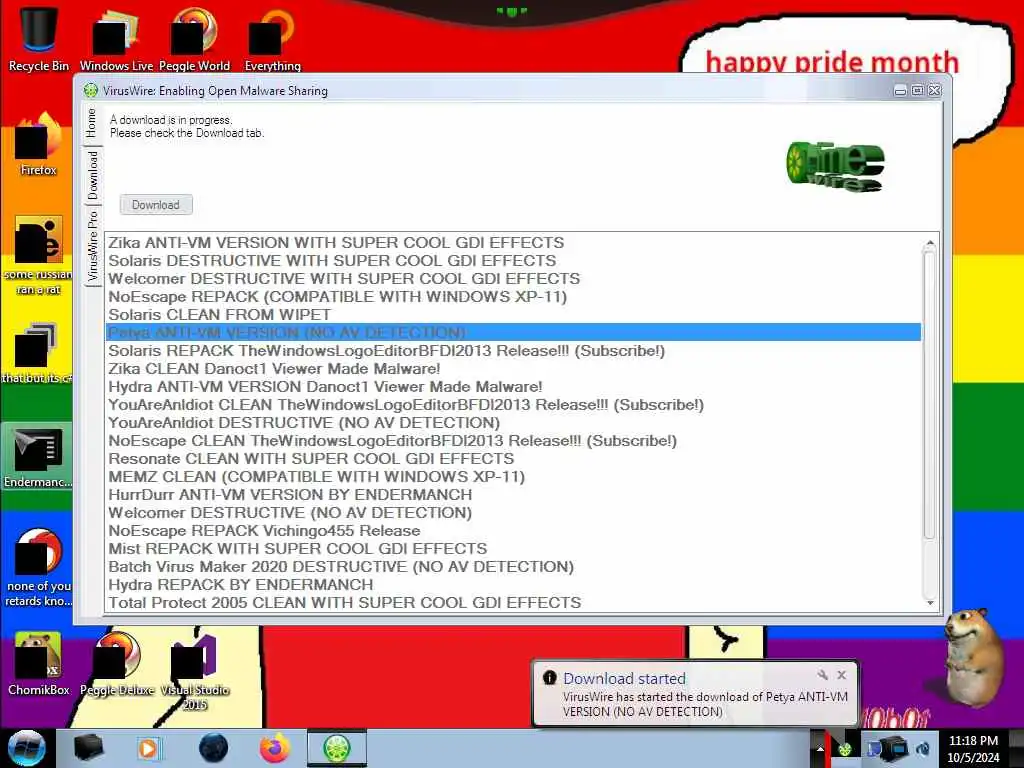The image size is (1024, 768).
Task: Select 'Total Protect 2005 CLEAN' row
Action: [x=513, y=602]
